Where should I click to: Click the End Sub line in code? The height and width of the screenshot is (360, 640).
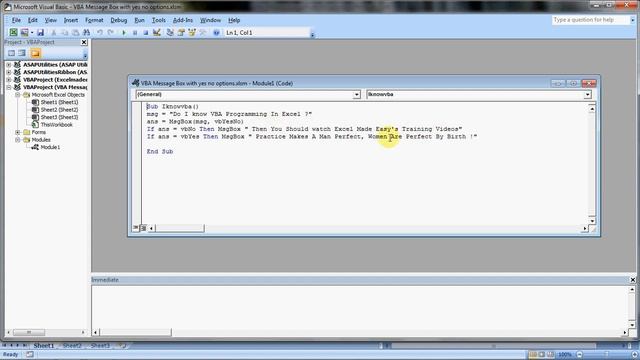point(160,151)
